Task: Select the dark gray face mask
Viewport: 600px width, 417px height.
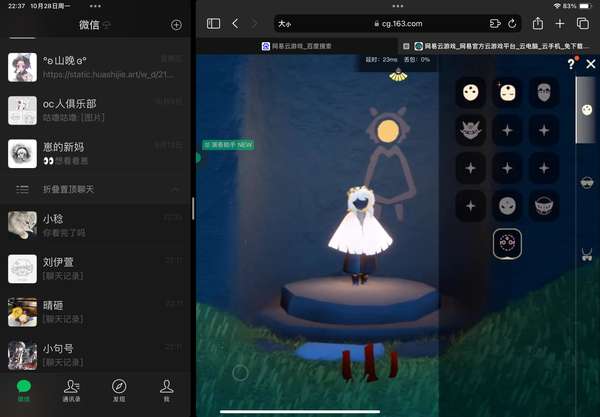Action: pyautogui.click(x=544, y=92)
